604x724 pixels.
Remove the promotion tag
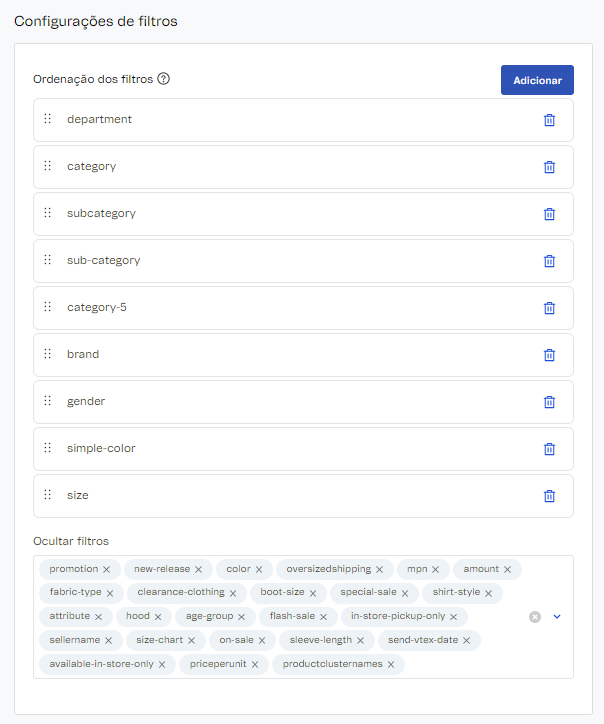[106, 570]
